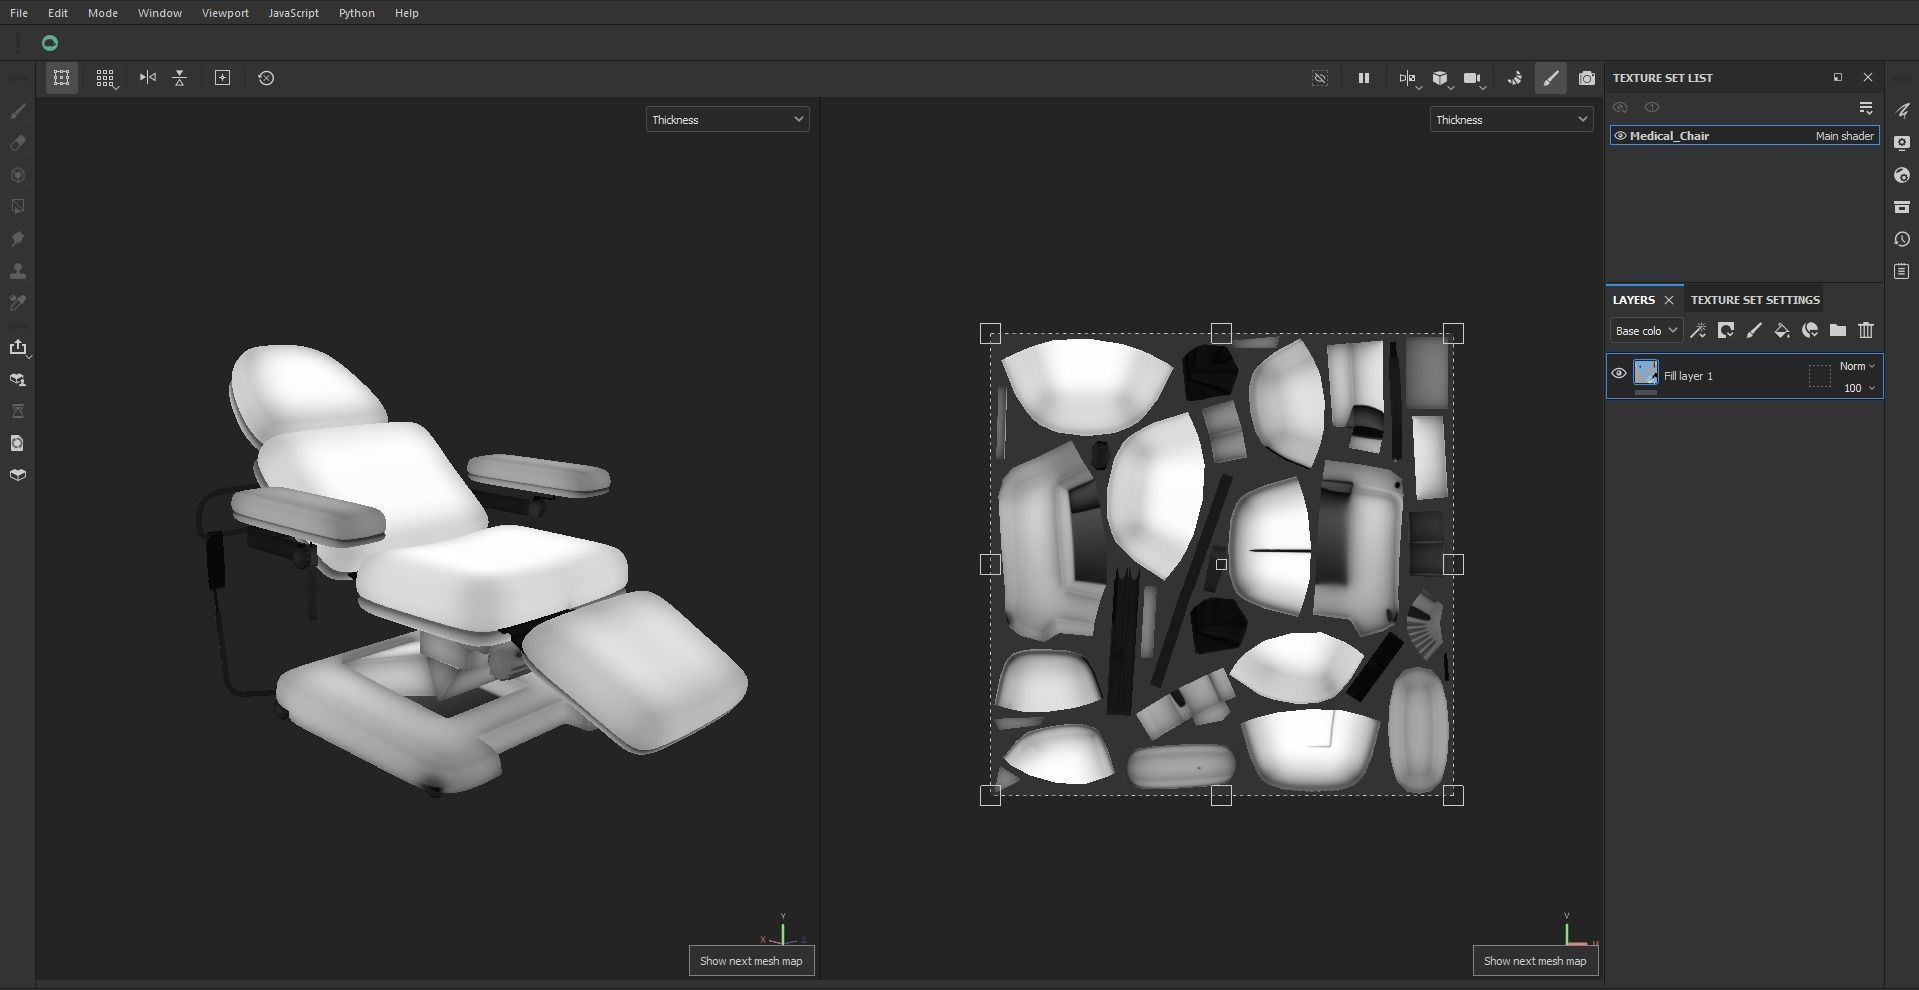Screen dimensions: 1919x990
Task: Take a viewport screenshot with camera icon
Action: click(1587, 78)
